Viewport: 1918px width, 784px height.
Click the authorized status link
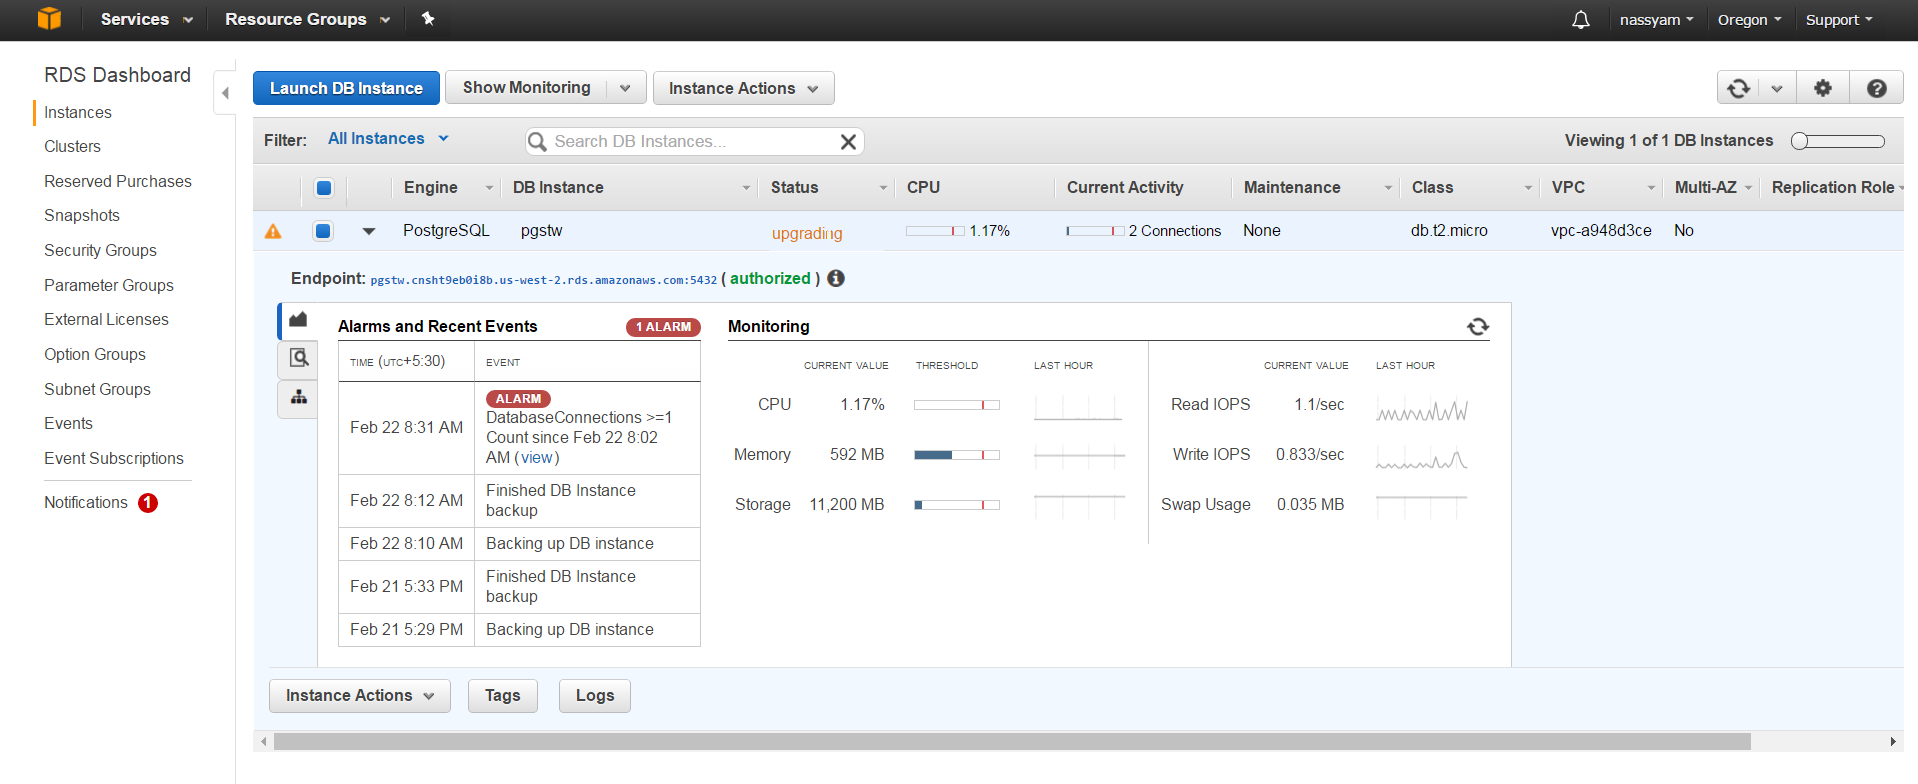[770, 279]
